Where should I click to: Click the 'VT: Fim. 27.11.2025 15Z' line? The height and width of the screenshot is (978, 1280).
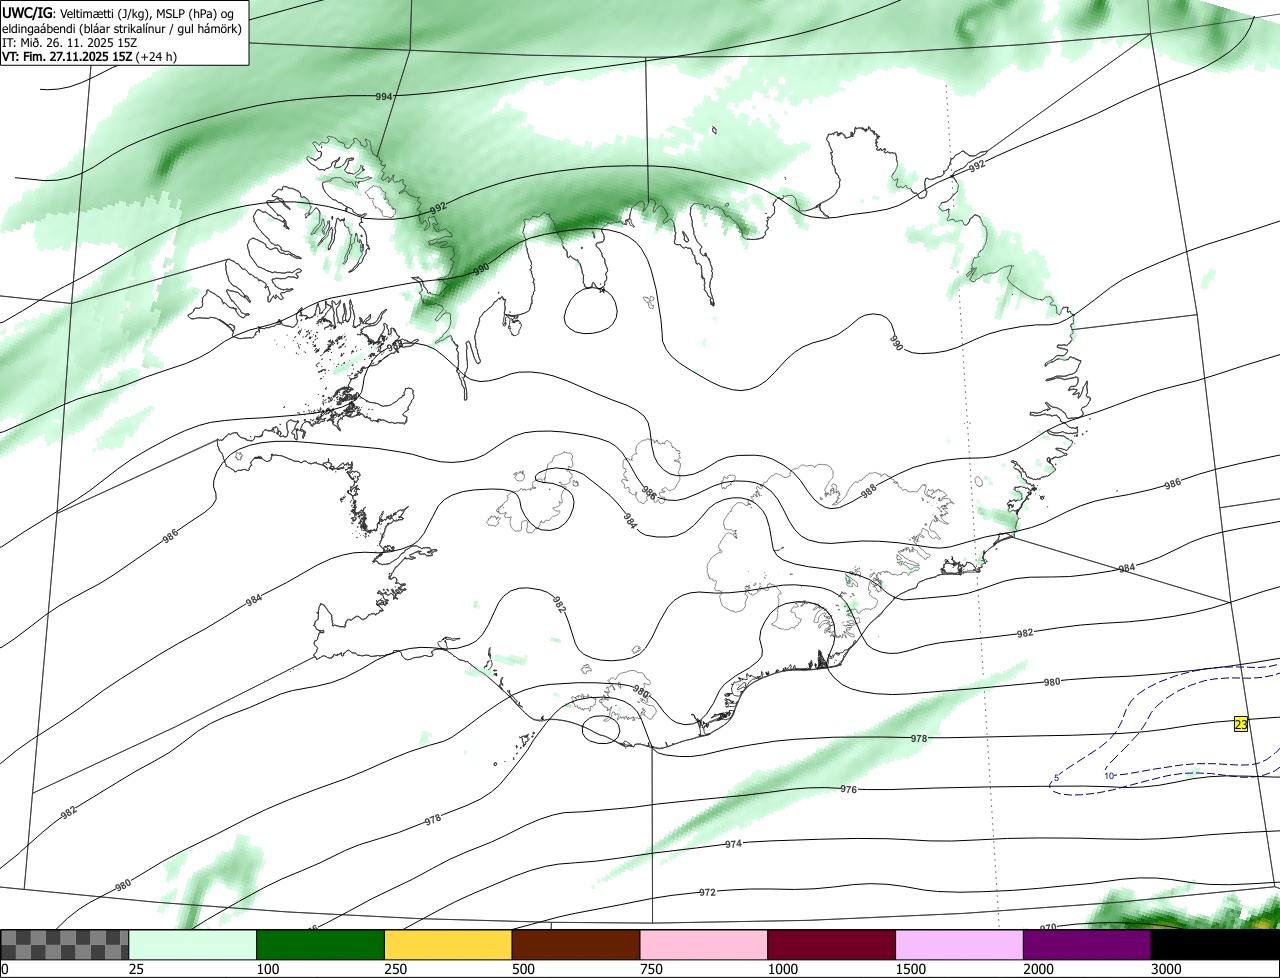(x=89, y=56)
